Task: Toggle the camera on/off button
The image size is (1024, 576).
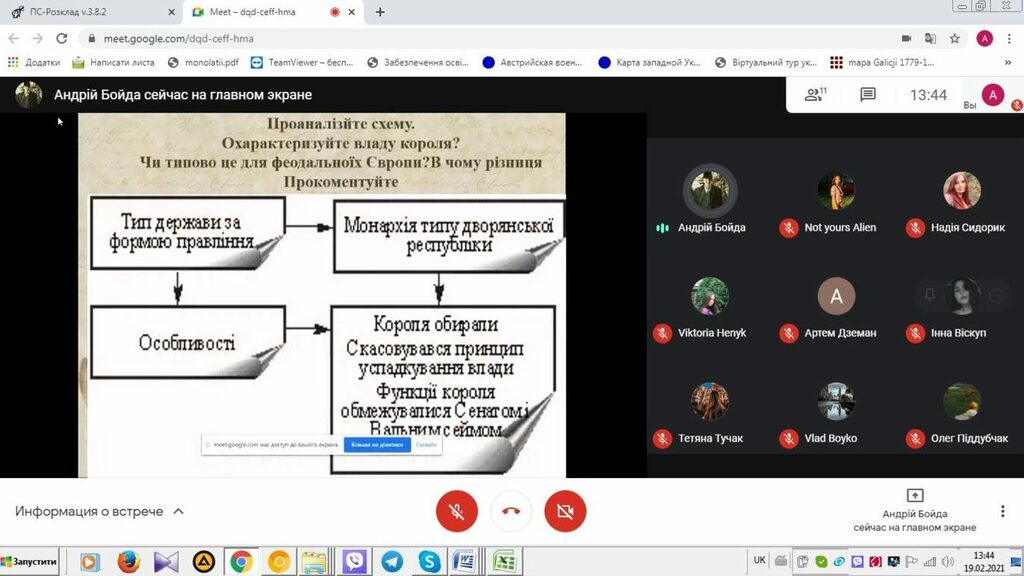Action: [565, 511]
